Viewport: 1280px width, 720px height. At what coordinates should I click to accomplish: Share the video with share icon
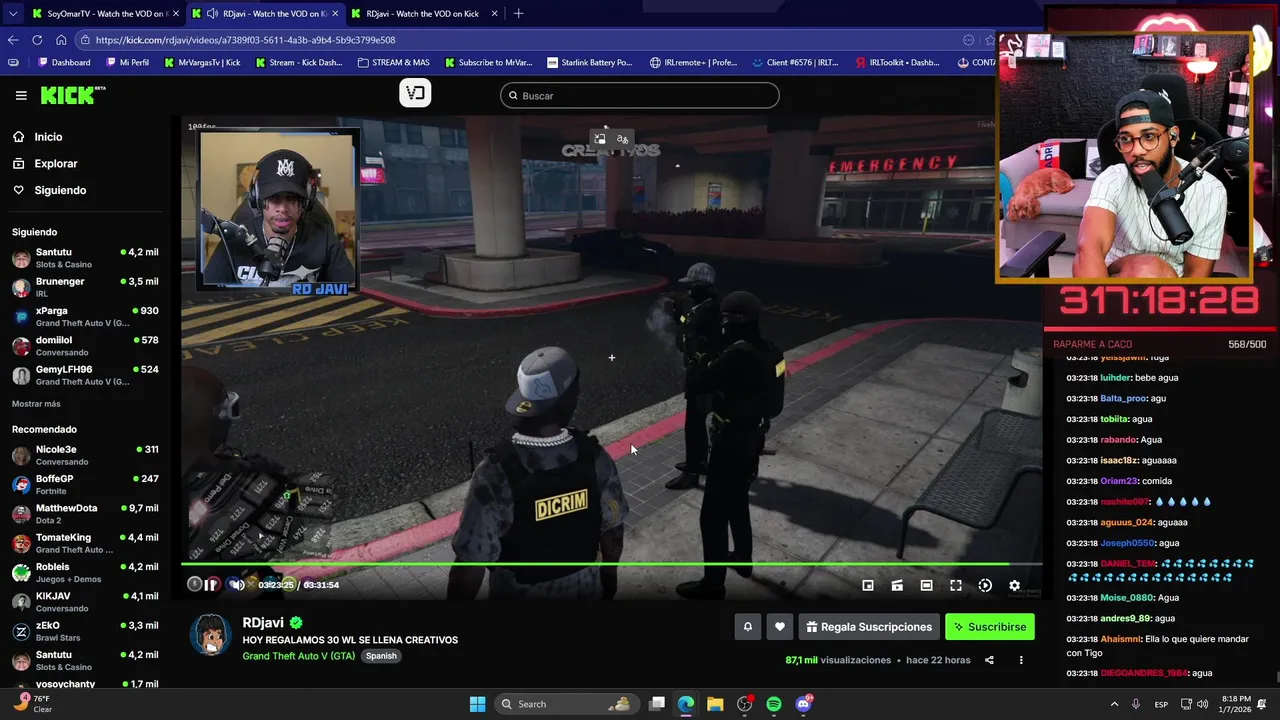tap(989, 660)
